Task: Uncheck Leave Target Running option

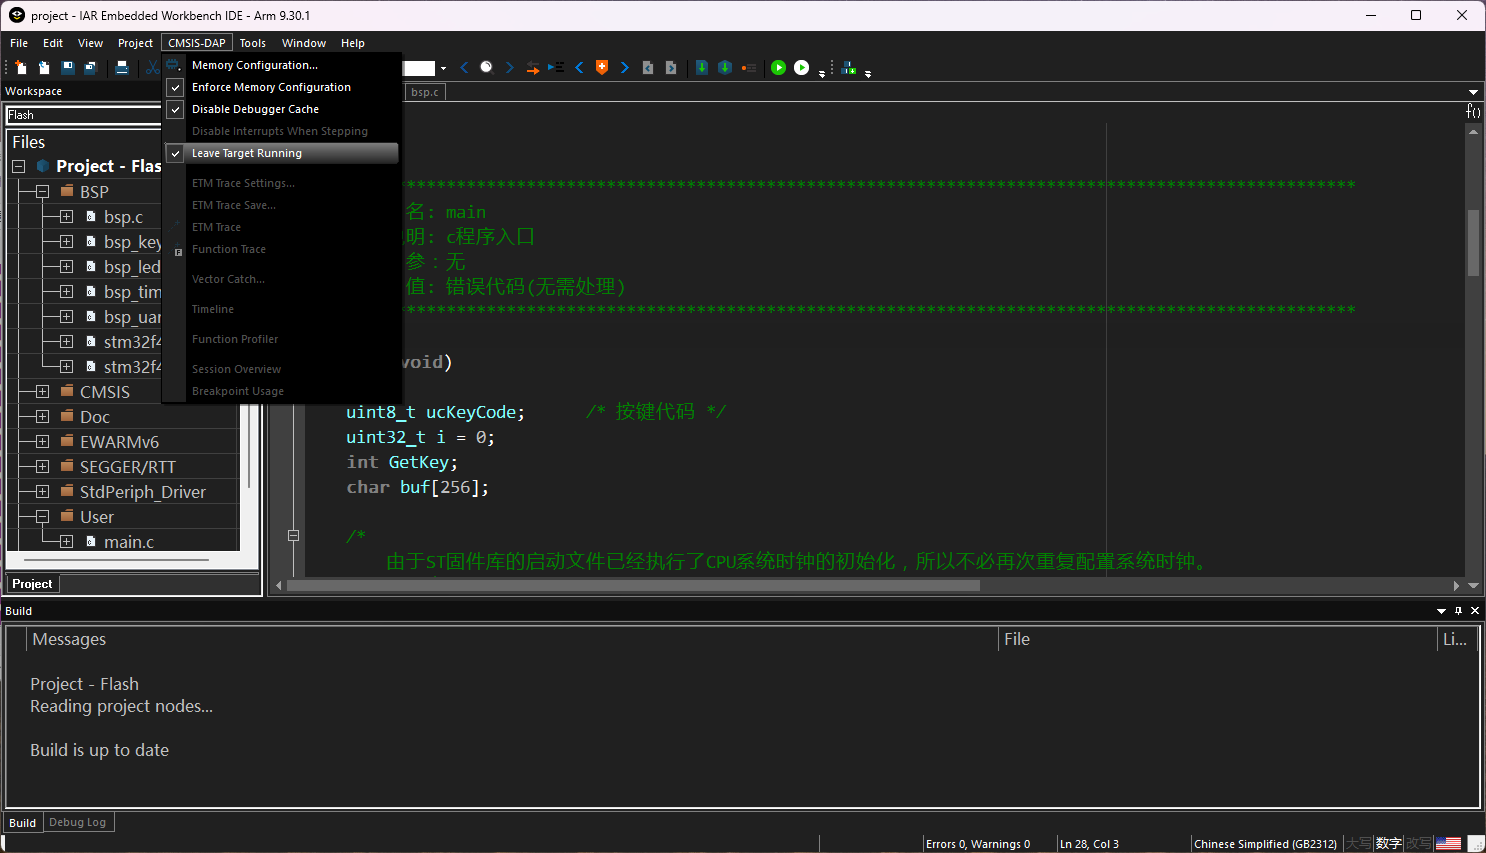Action: coord(246,153)
